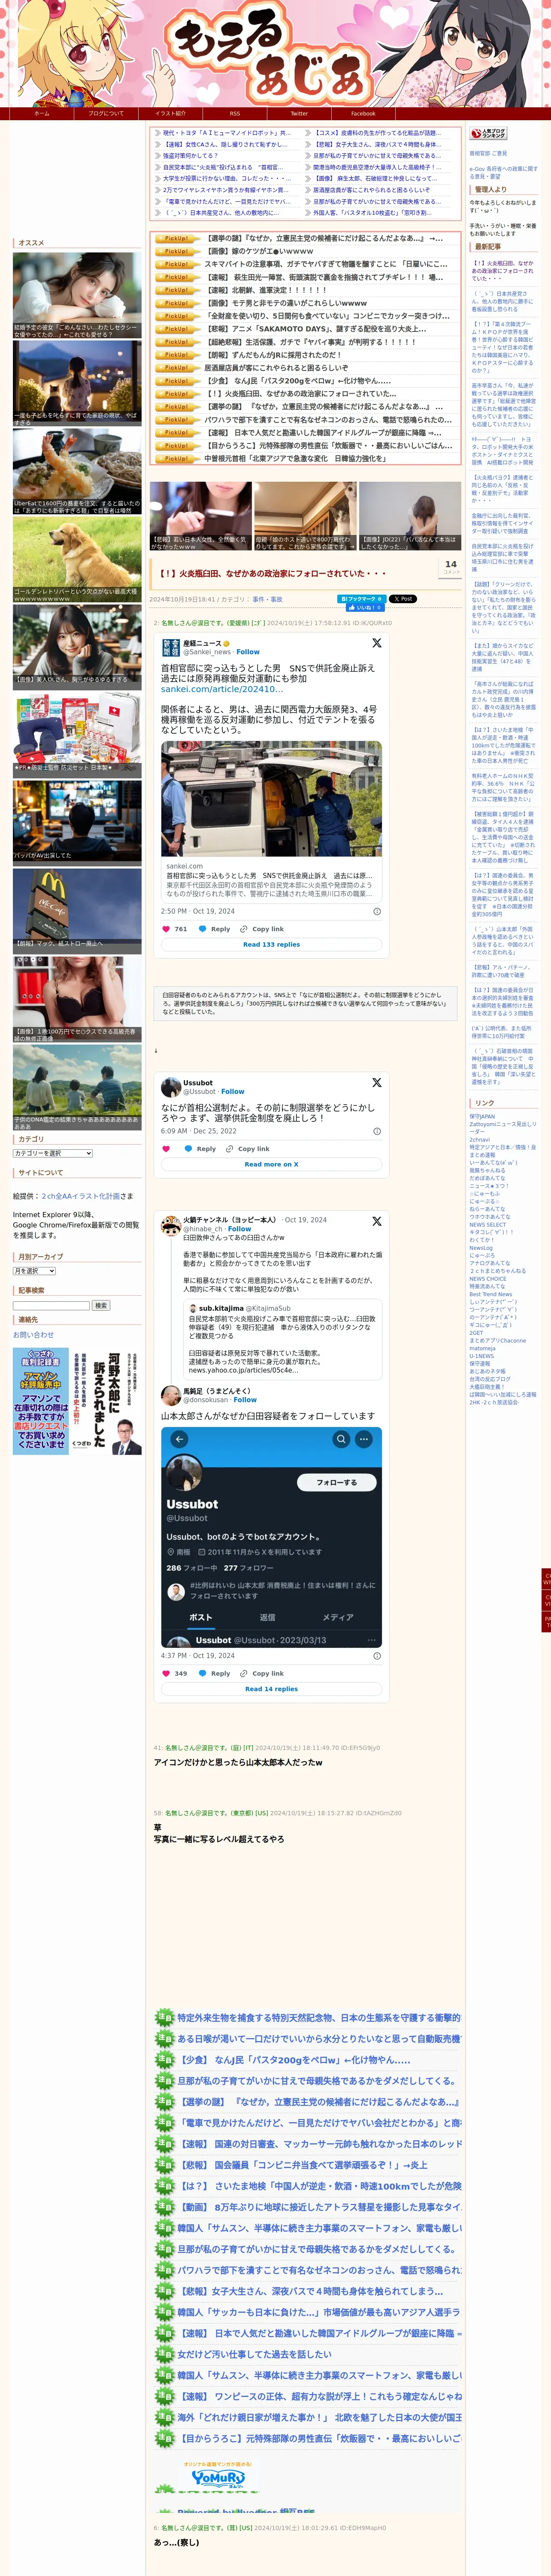This screenshot has height=2576, width=551.
Task: Open Pickup 嫁のケツが工 headline
Action: pos(259,251)
